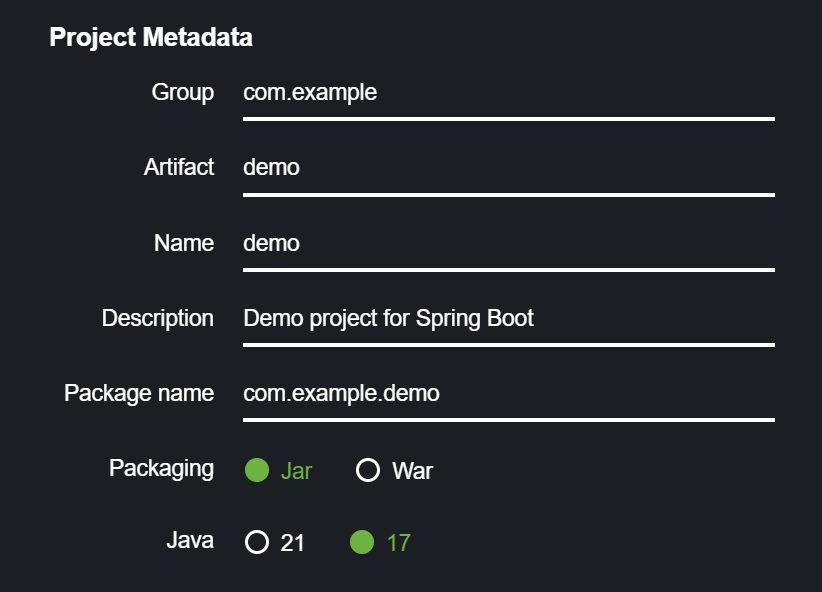Click the "Java" row label
Screen dimensions: 822x592
[190, 541]
